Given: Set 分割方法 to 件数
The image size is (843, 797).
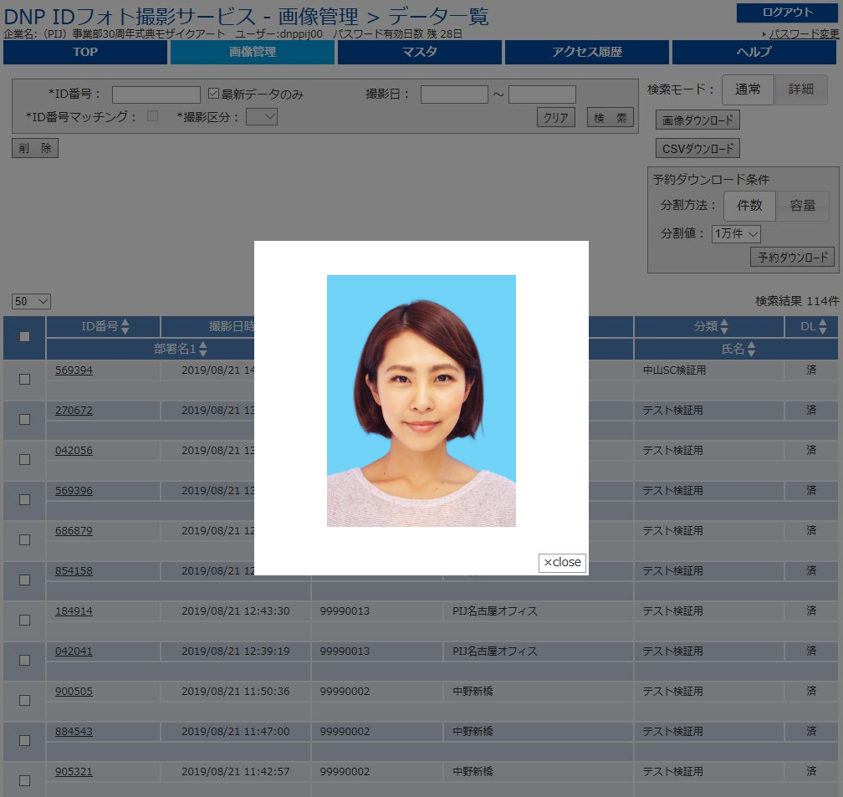Looking at the screenshot, I should pyautogui.click(x=749, y=205).
